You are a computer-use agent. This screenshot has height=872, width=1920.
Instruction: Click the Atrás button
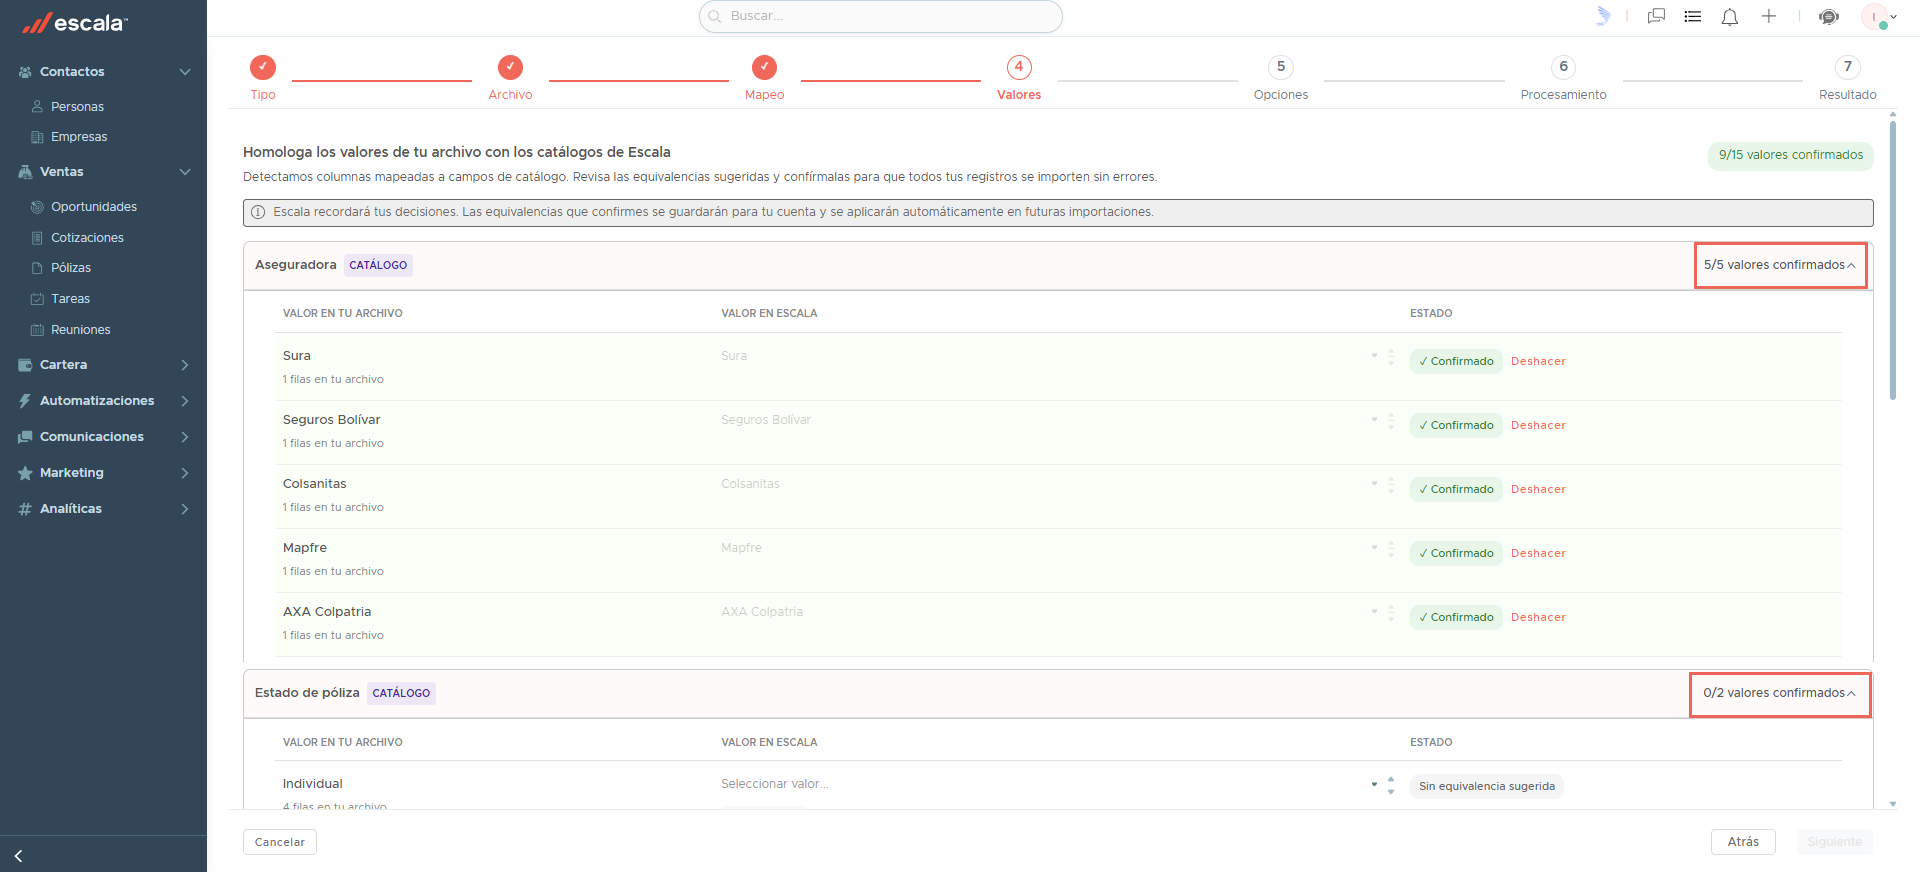pyautogui.click(x=1743, y=842)
